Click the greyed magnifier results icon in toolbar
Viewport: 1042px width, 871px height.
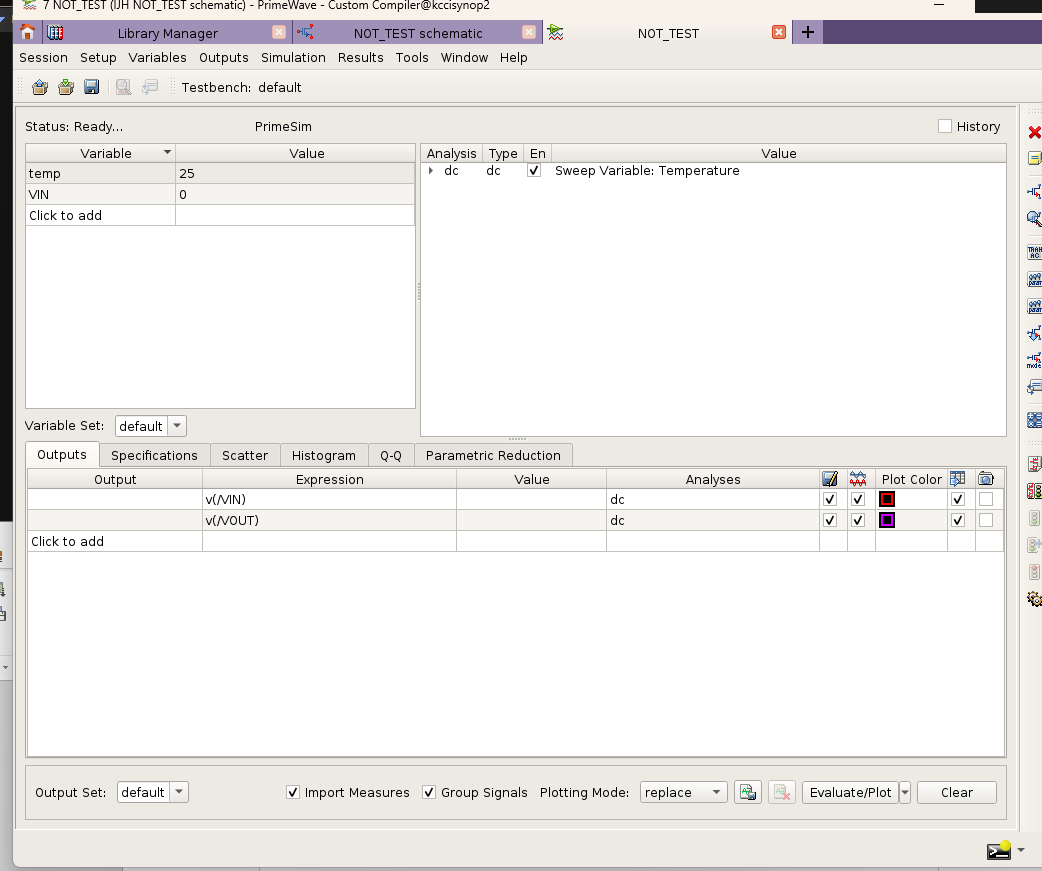click(124, 87)
